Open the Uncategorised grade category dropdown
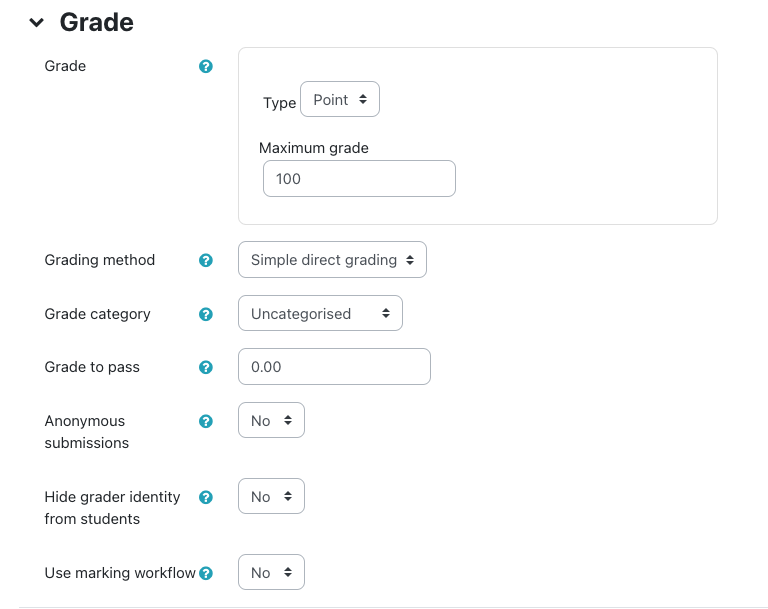 tap(320, 313)
